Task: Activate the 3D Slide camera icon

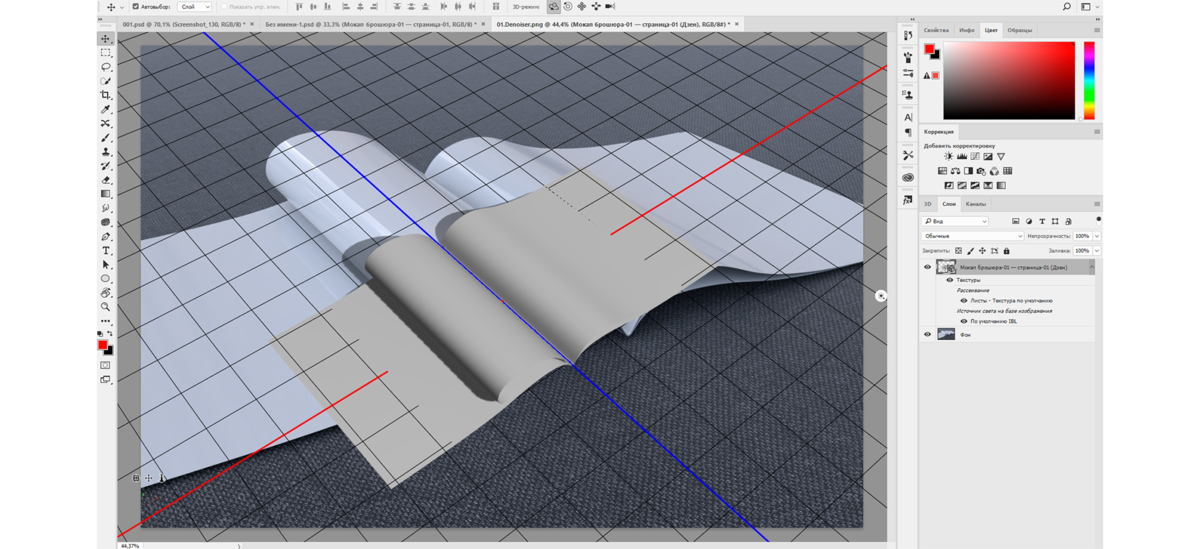Action: pyautogui.click(x=596, y=6)
